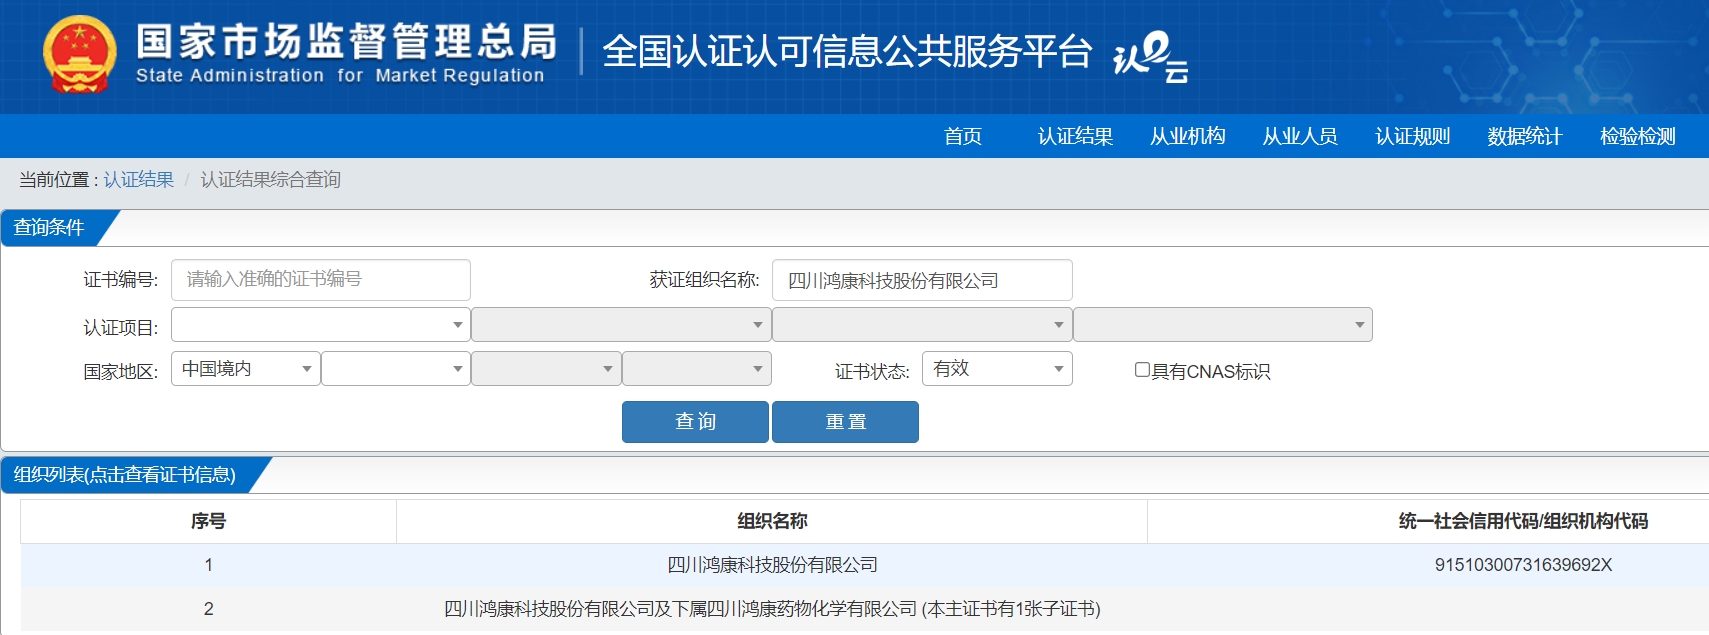The width and height of the screenshot is (1709, 635).
Task: Click the 统一社会信用代码/组织机构代码 column header
Action: pyautogui.click(x=1523, y=521)
